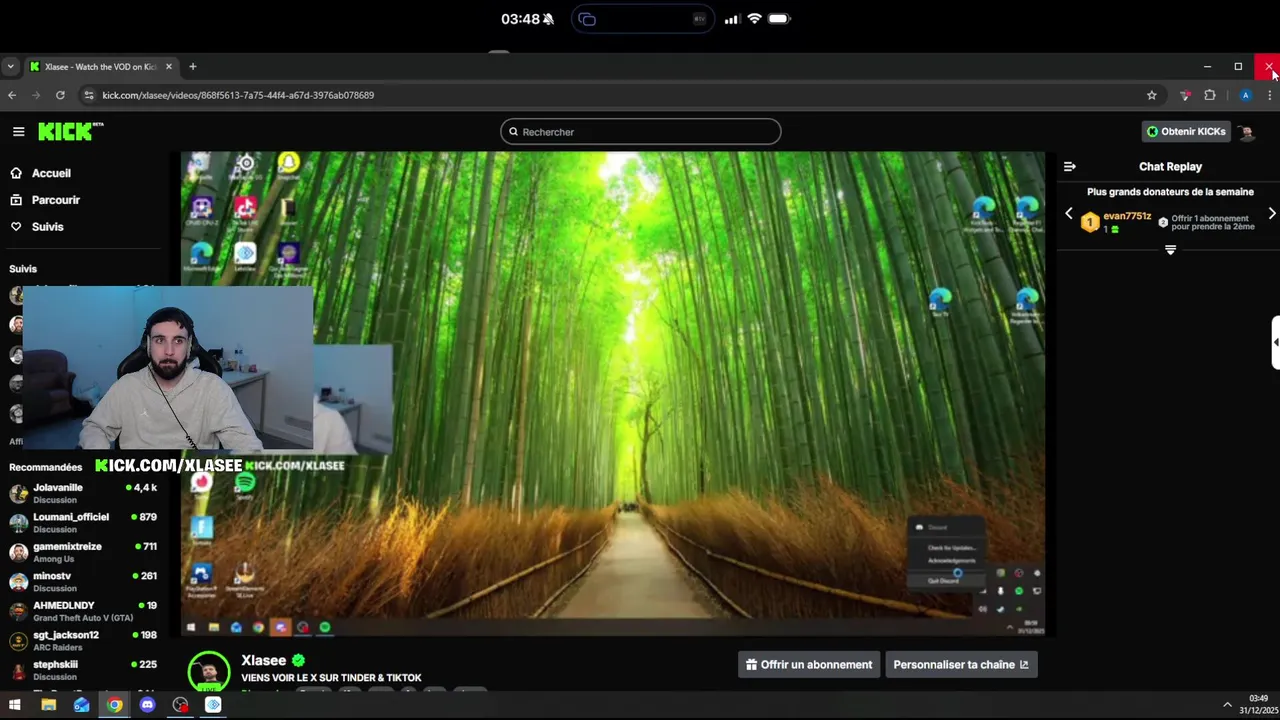The image size is (1280, 720).
Task: Reload the page with the refresh icon
Action: 60,95
